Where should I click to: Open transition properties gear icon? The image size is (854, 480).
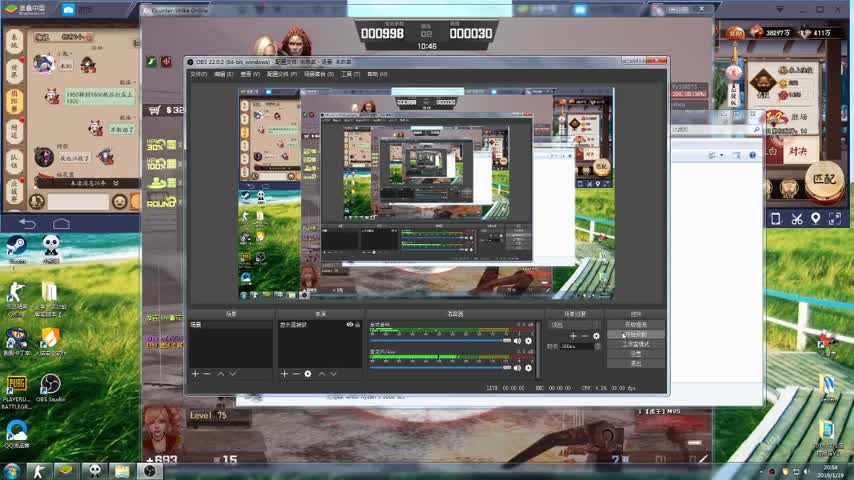[596, 336]
